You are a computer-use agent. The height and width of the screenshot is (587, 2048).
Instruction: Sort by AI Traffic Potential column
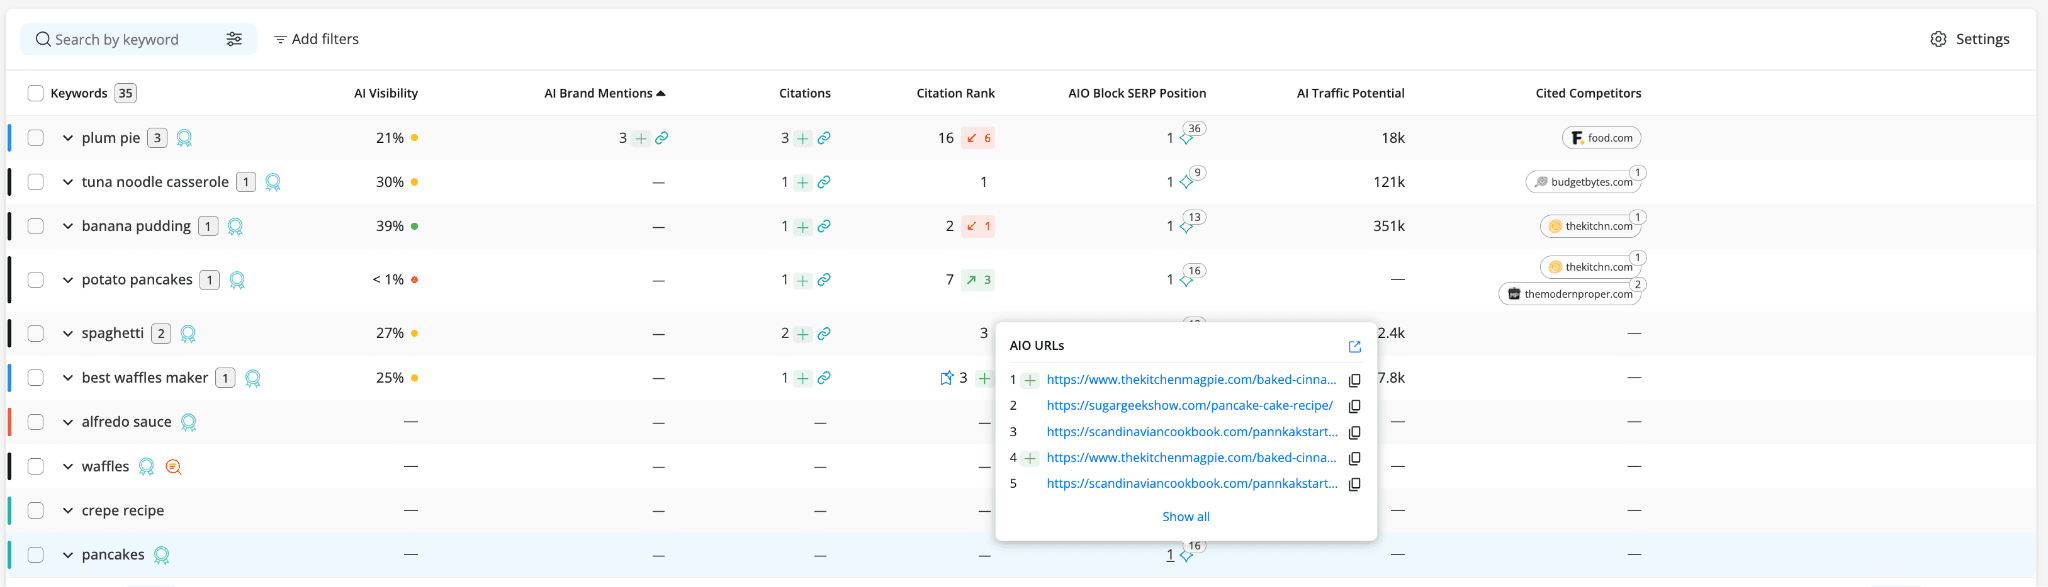(x=1351, y=93)
